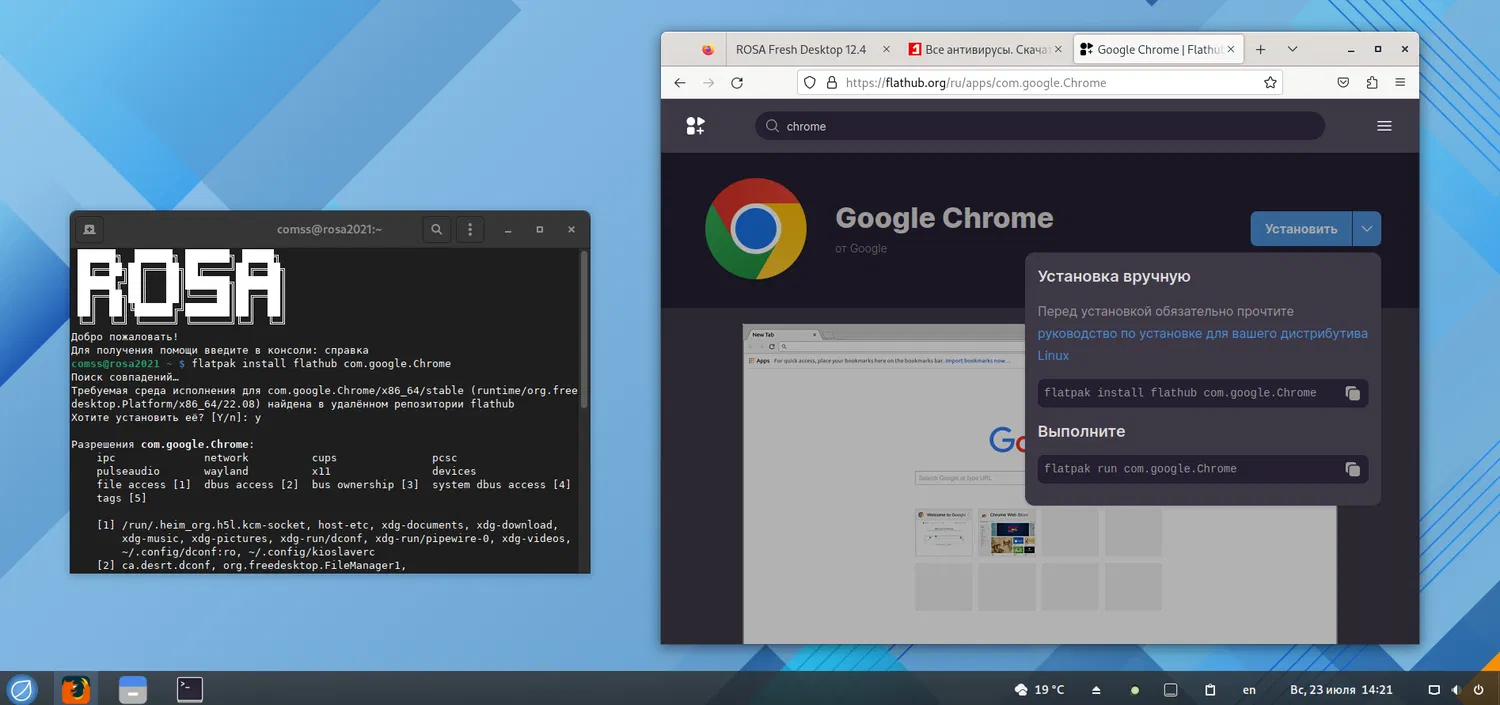Open tracking protection shield in address bar

811,83
